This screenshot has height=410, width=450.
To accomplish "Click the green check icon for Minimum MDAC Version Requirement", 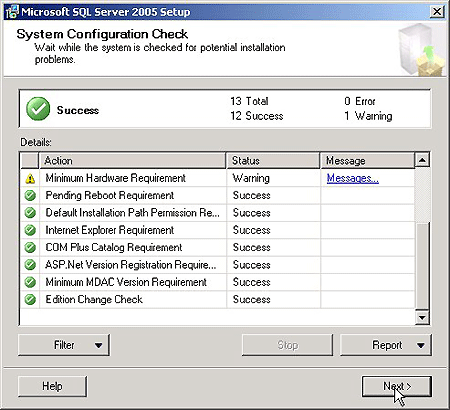I will tap(30, 282).
